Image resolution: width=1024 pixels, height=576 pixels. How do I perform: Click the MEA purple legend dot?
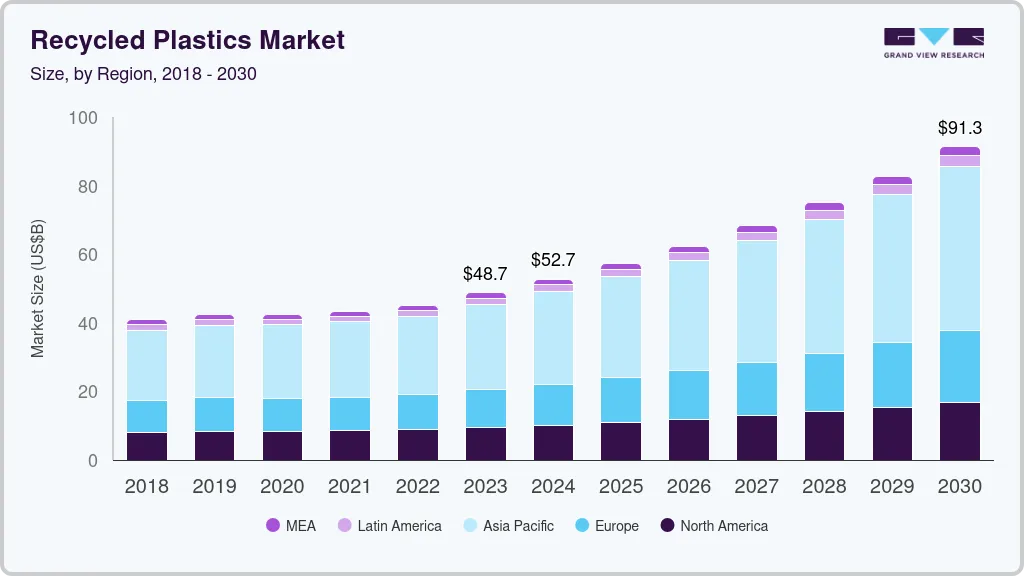tap(273, 525)
